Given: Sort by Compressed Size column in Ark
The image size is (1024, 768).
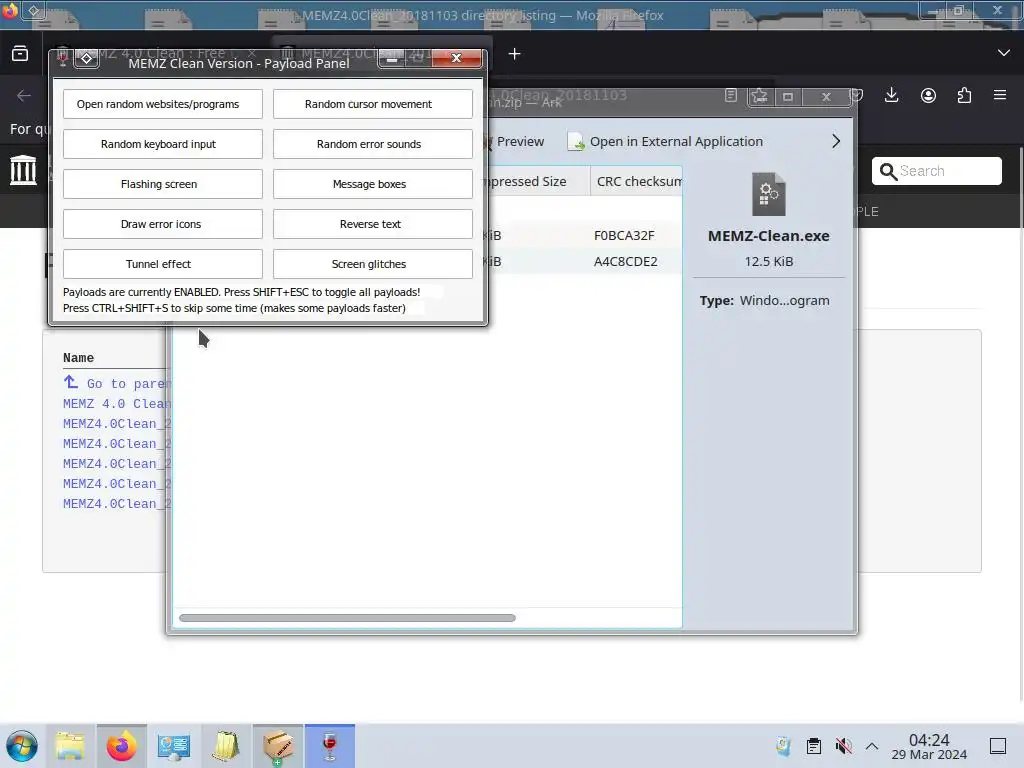Looking at the screenshot, I should tap(539, 182).
